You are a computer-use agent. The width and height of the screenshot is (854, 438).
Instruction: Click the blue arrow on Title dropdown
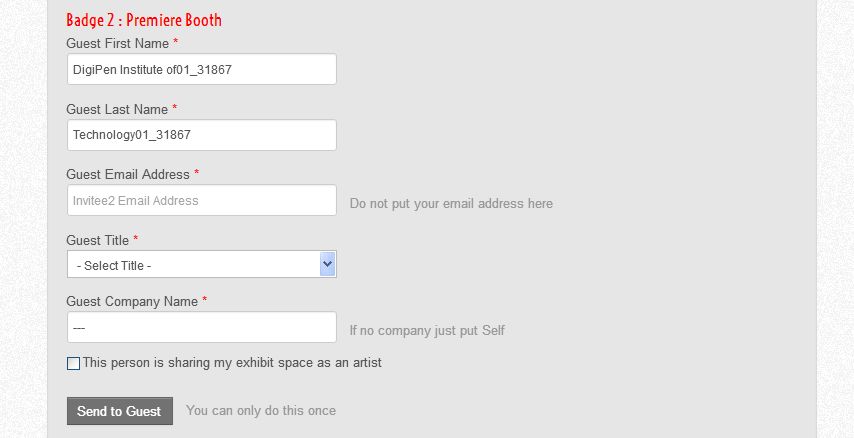327,264
